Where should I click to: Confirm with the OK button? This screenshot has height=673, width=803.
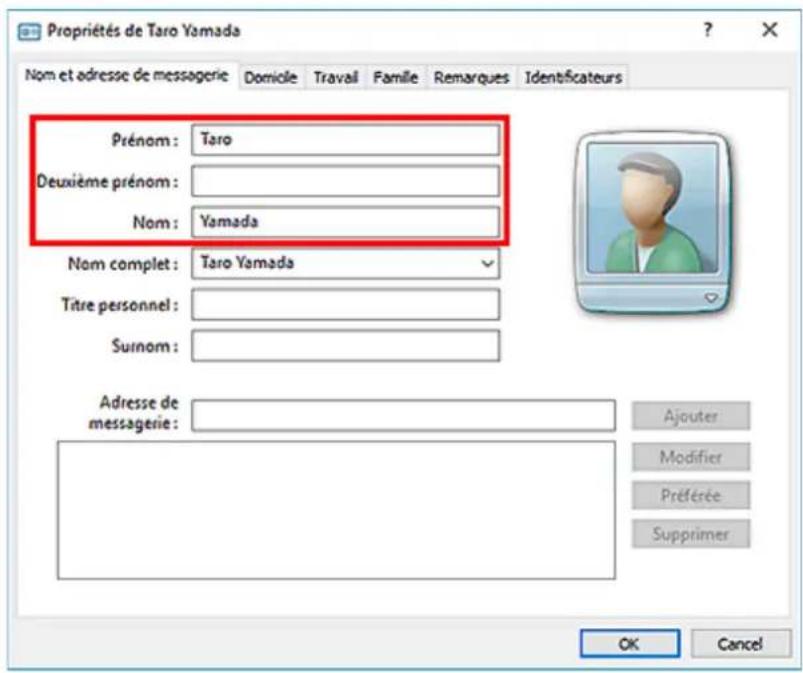630,644
